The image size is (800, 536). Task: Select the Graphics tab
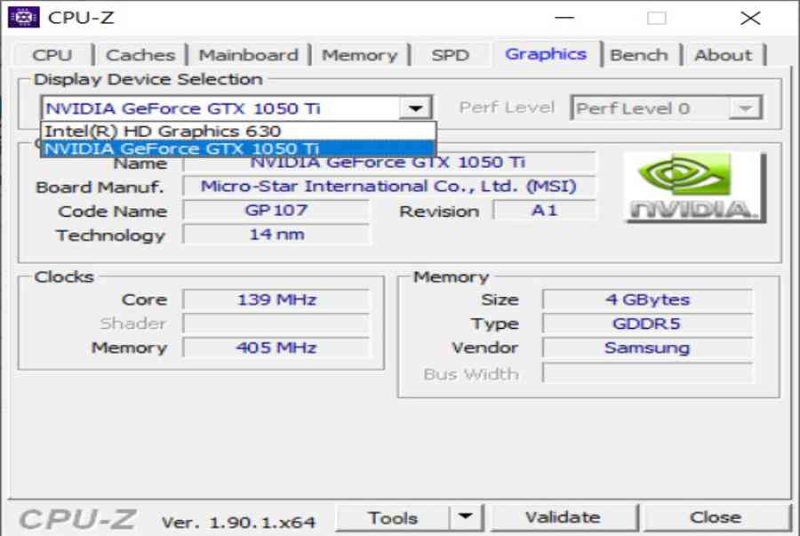(x=546, y=54)
